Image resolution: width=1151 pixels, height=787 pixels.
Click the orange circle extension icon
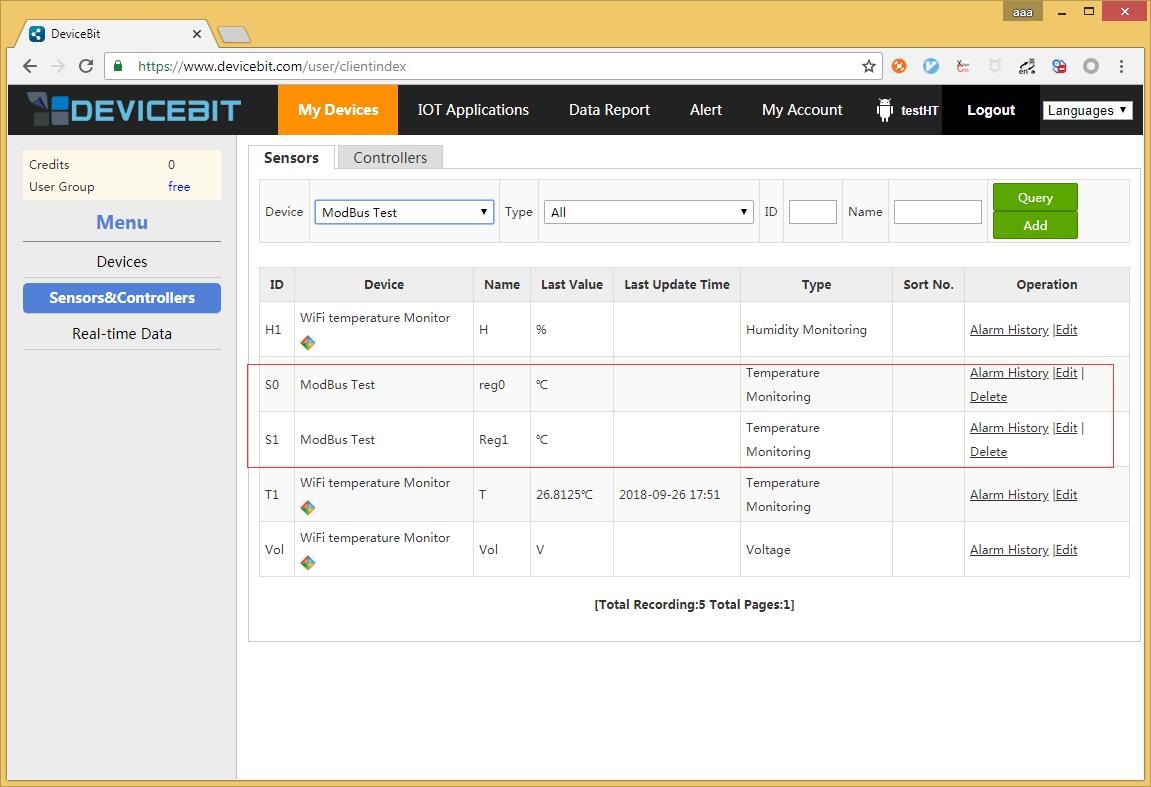point(898,66)
